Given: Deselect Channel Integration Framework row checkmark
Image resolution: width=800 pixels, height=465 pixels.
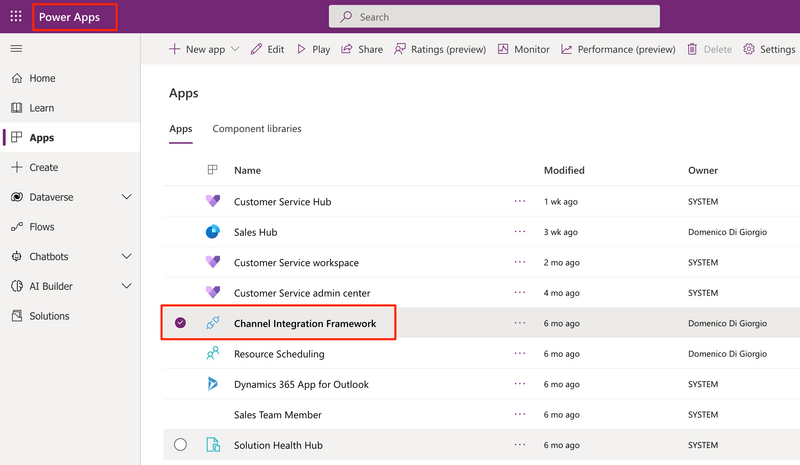Looking at the screenshot, I should tap(180, 323).
